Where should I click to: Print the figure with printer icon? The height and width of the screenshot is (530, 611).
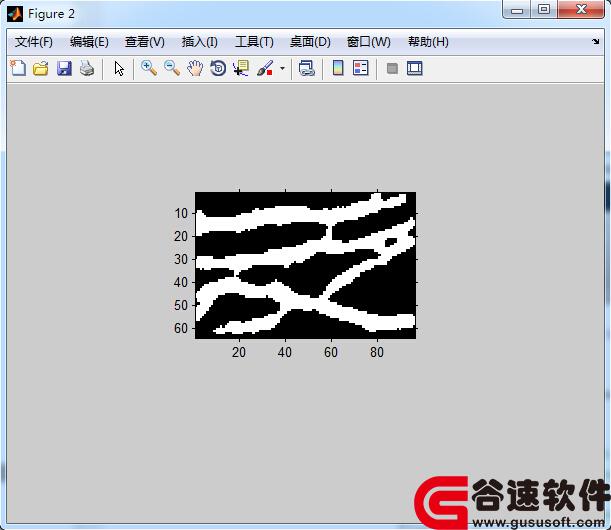87,68
